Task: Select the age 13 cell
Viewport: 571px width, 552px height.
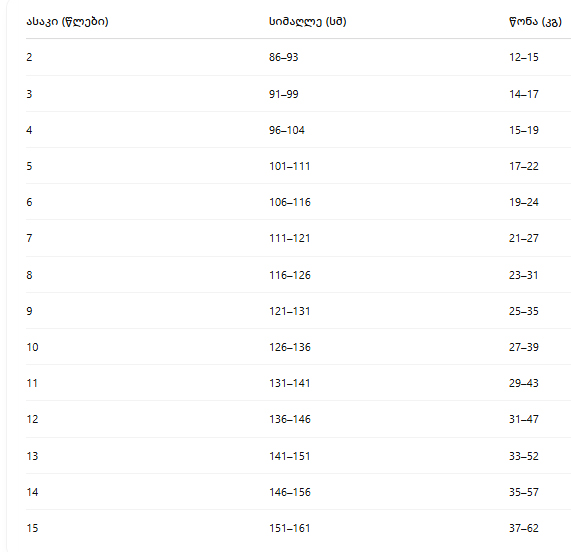Action: click(x=32, y=456)
